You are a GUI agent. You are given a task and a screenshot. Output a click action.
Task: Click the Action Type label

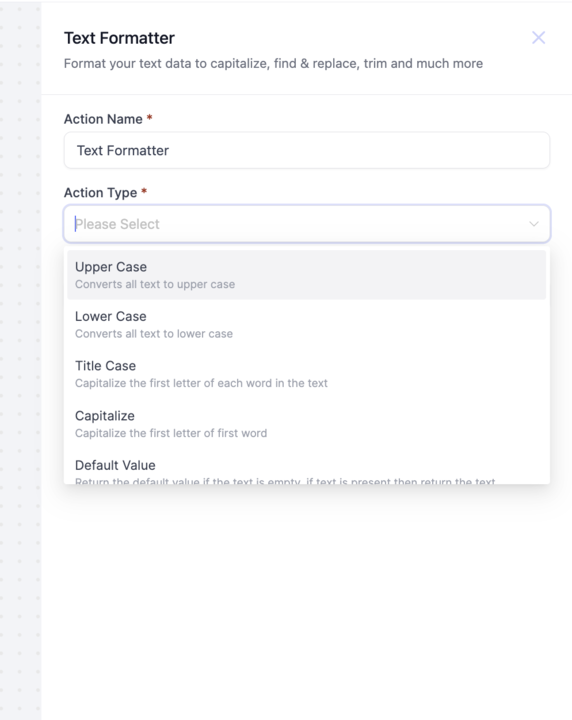101,192
